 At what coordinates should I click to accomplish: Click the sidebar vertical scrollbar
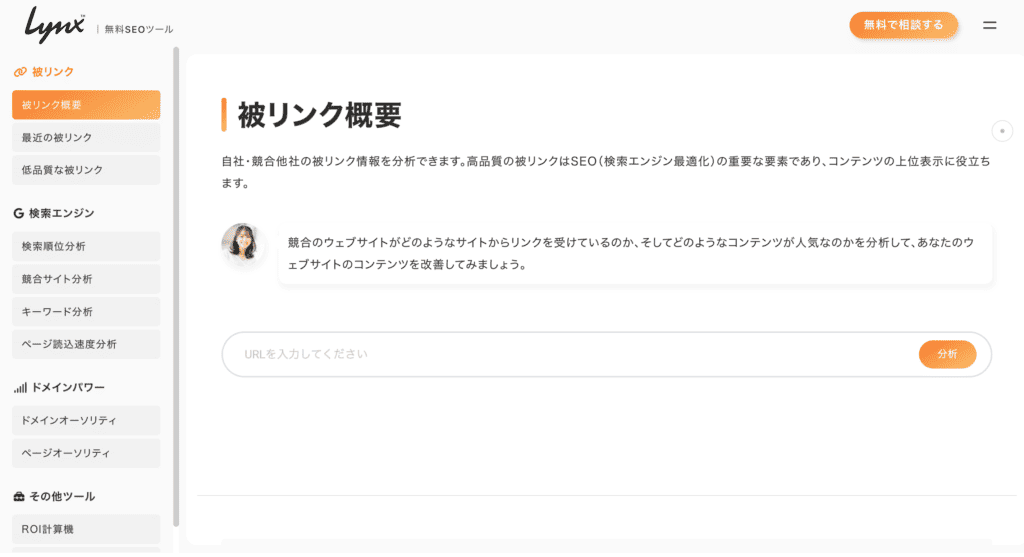pyautogui.click(x=176, y=286)
